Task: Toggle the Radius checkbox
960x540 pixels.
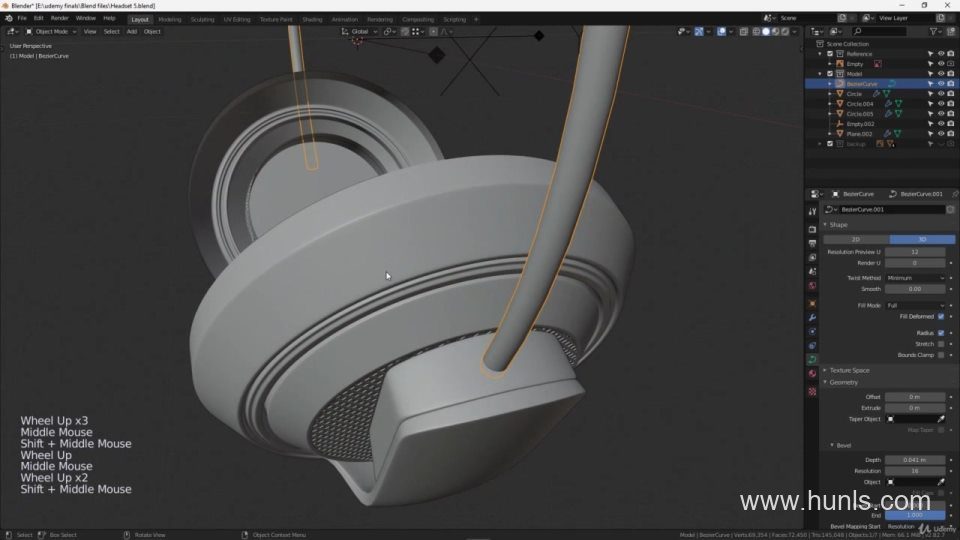Action: [x=941, y=333]
